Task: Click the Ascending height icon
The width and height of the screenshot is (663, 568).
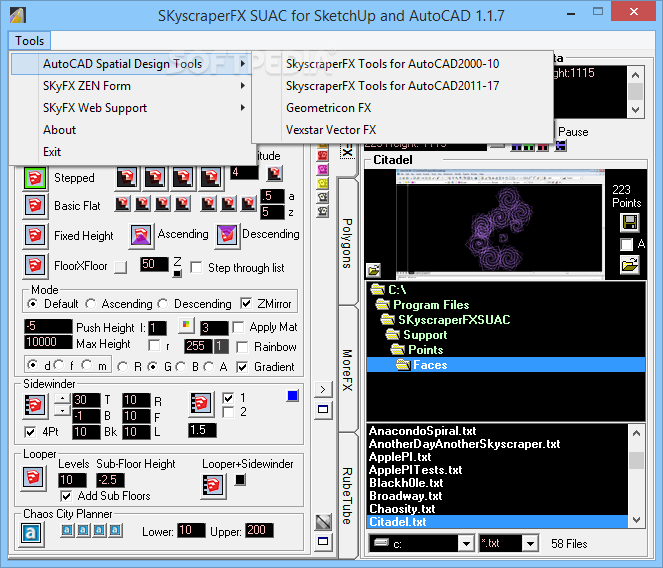Action: (141, 235)
